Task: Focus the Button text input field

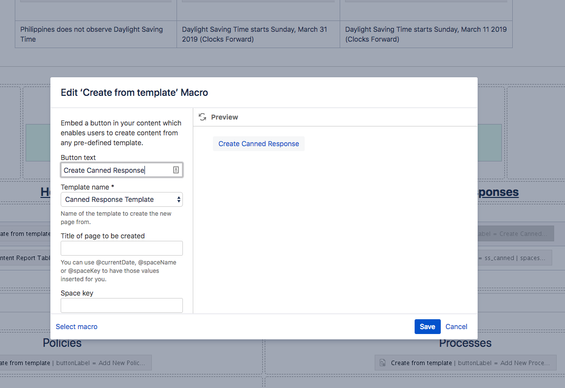Action: click(x=121, y=170)
